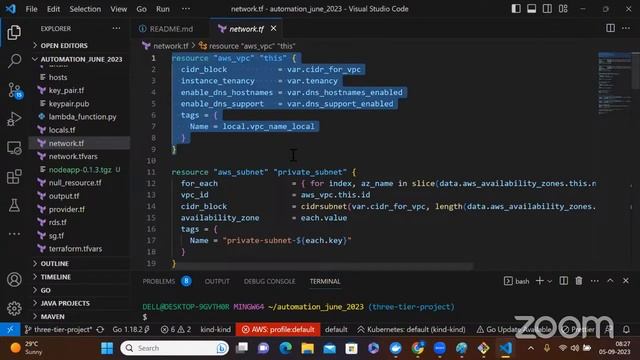Close the terminal panel
Image resolution: width=640 pixels, height=360 pixels.
pyautogui.click(x=626, y=281)
